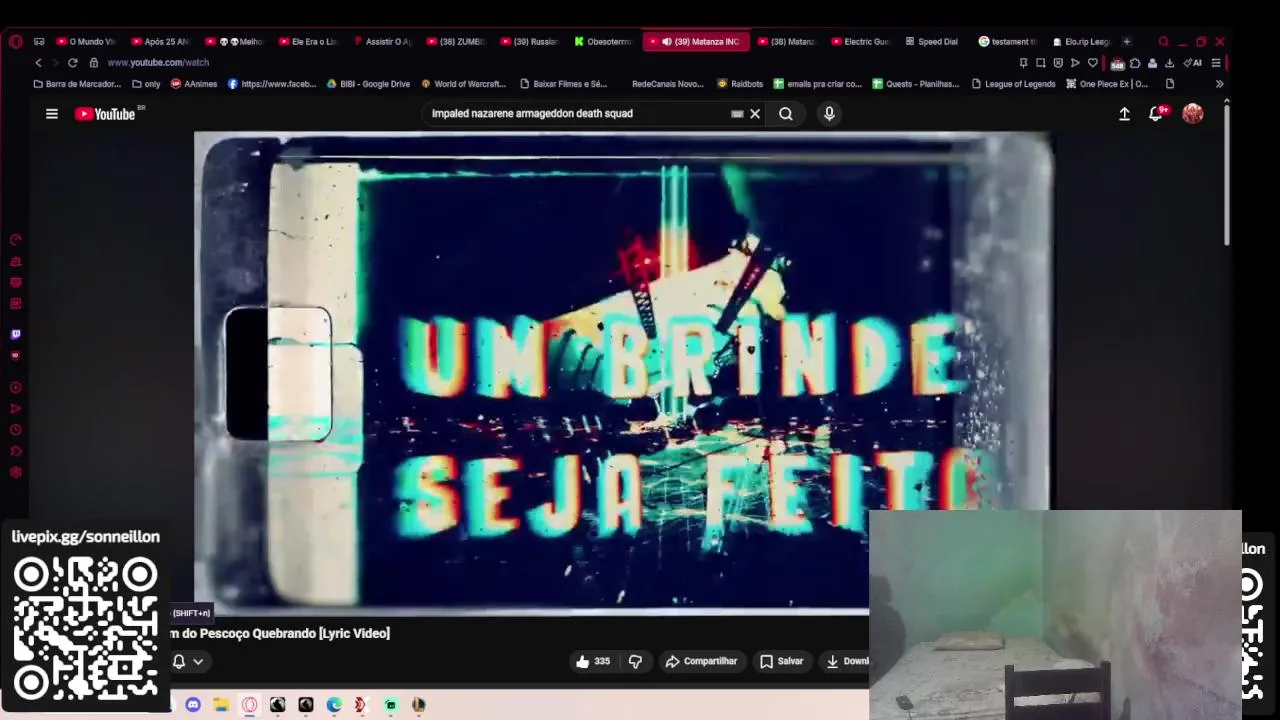Switch to 'testament' Google tab
The width and height of the screenshot is (1280, 720).
[1007, 42]
